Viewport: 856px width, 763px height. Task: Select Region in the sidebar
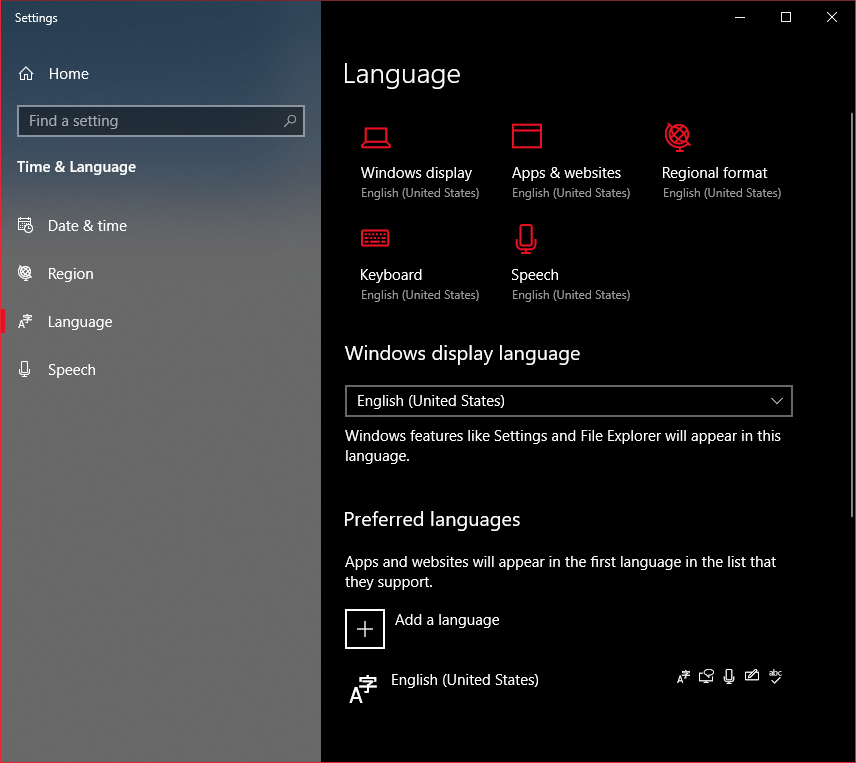(70, 273)
